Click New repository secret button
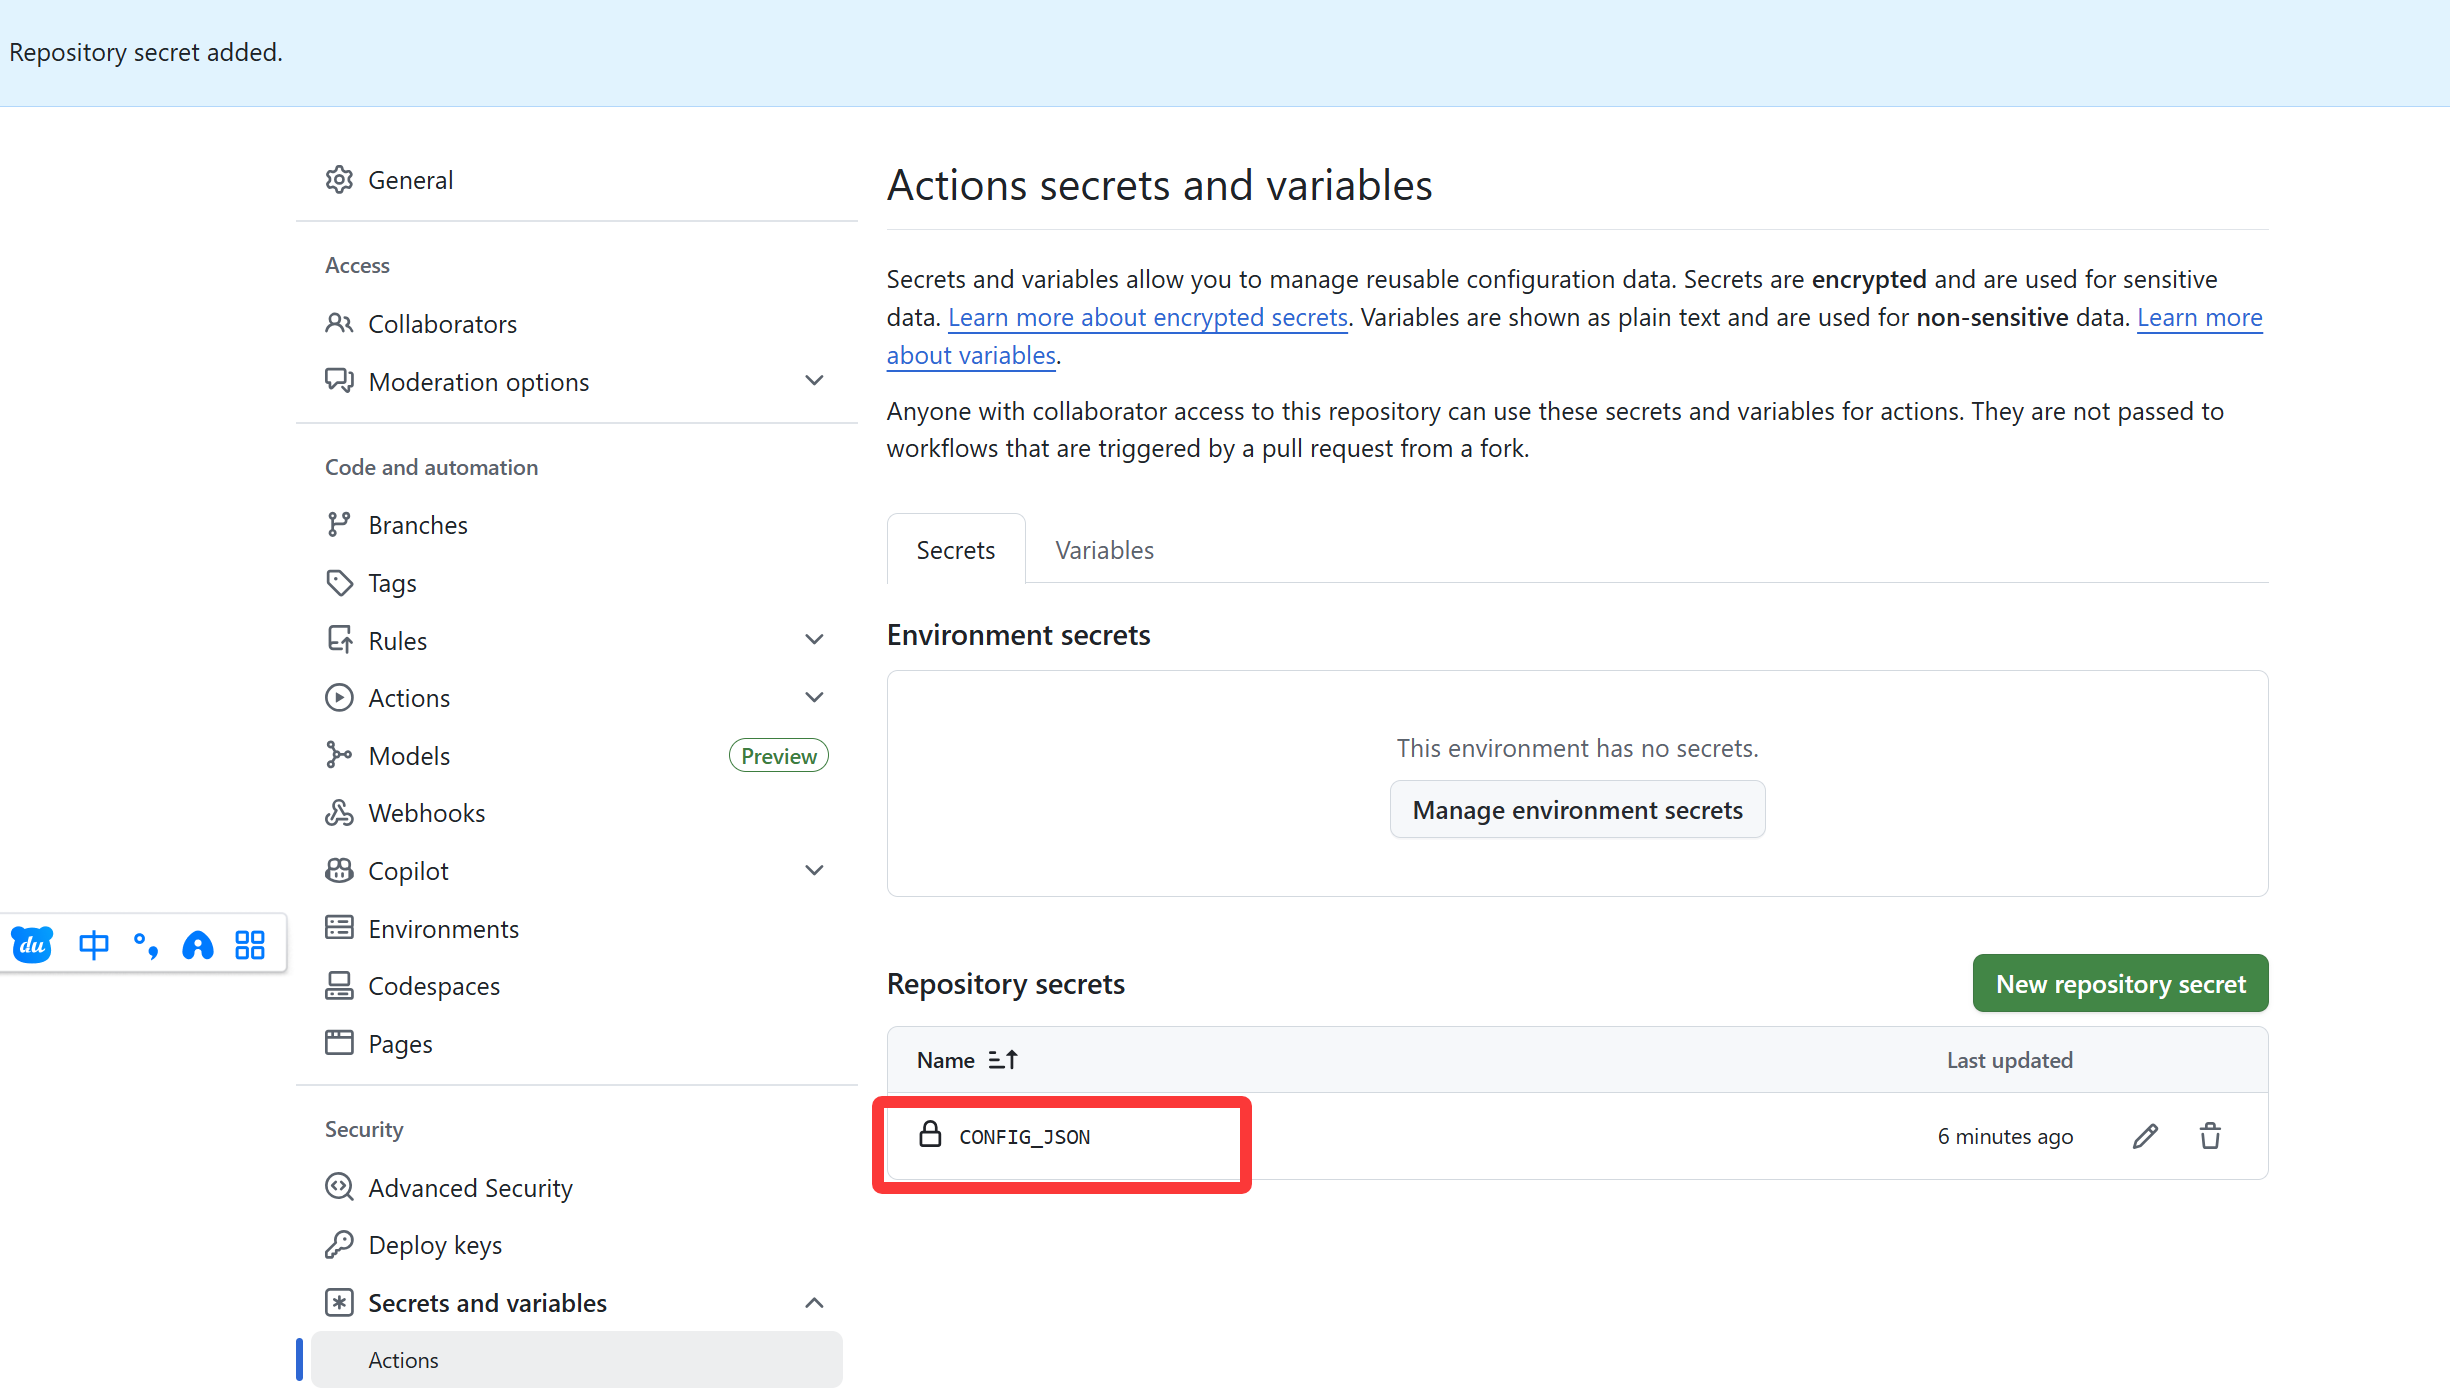This screenshot has height=1390, width=2450. [x=2120, y=984]
